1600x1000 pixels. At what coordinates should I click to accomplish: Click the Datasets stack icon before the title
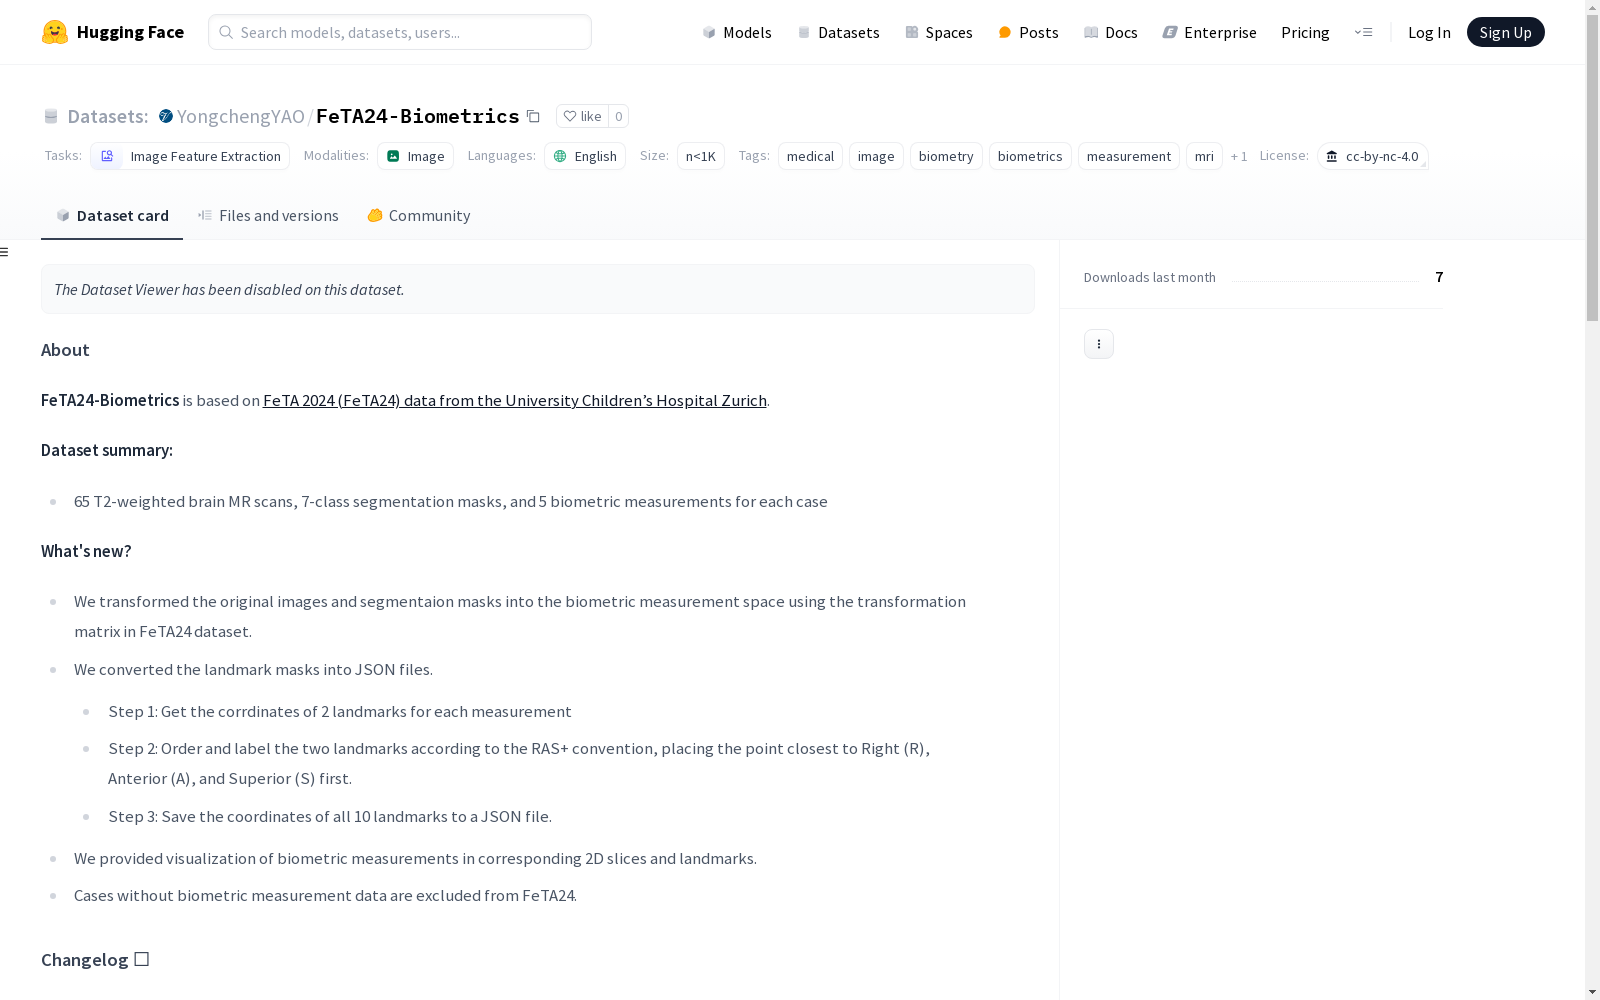(51, 116)
